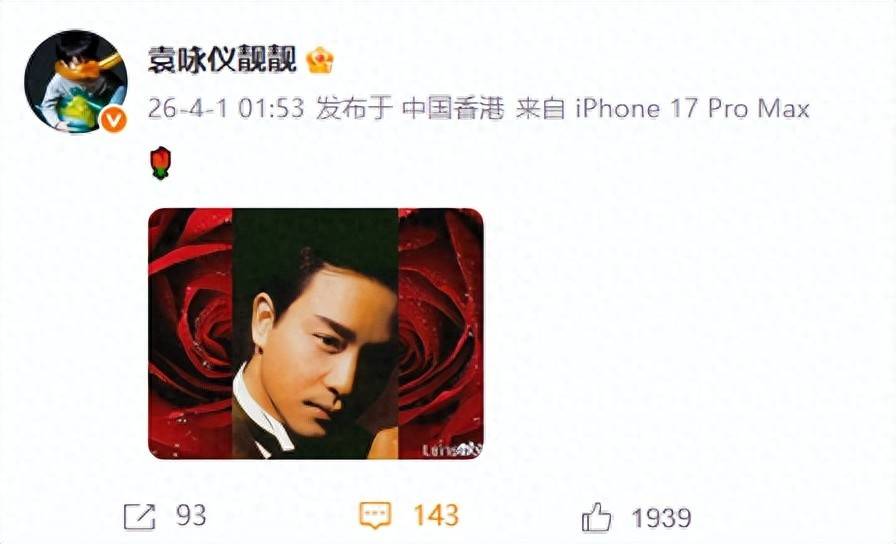This screenshot has height=544, width=896.
Task: Click the gold crown membership icon
Action: coord(320,61)
